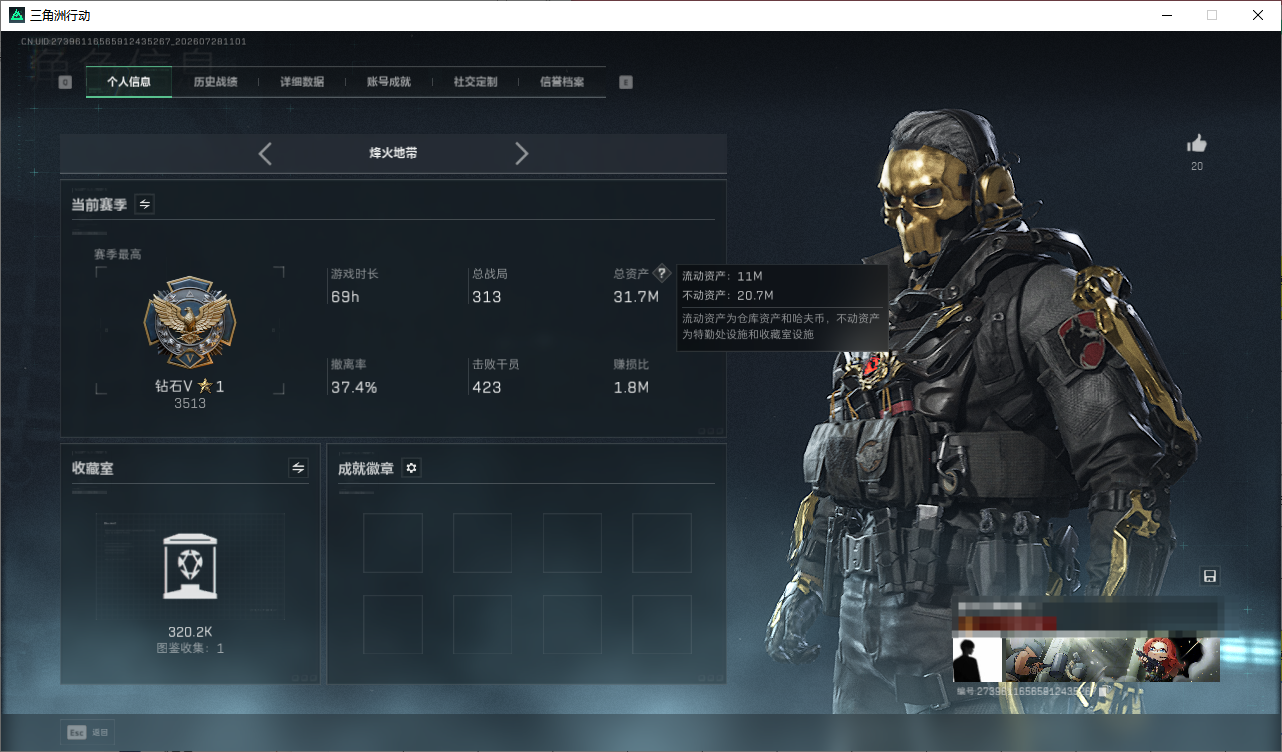Viewport: 1282px width, 752px height.
Task: Click the Esc 返回 button
Action: 88,732
